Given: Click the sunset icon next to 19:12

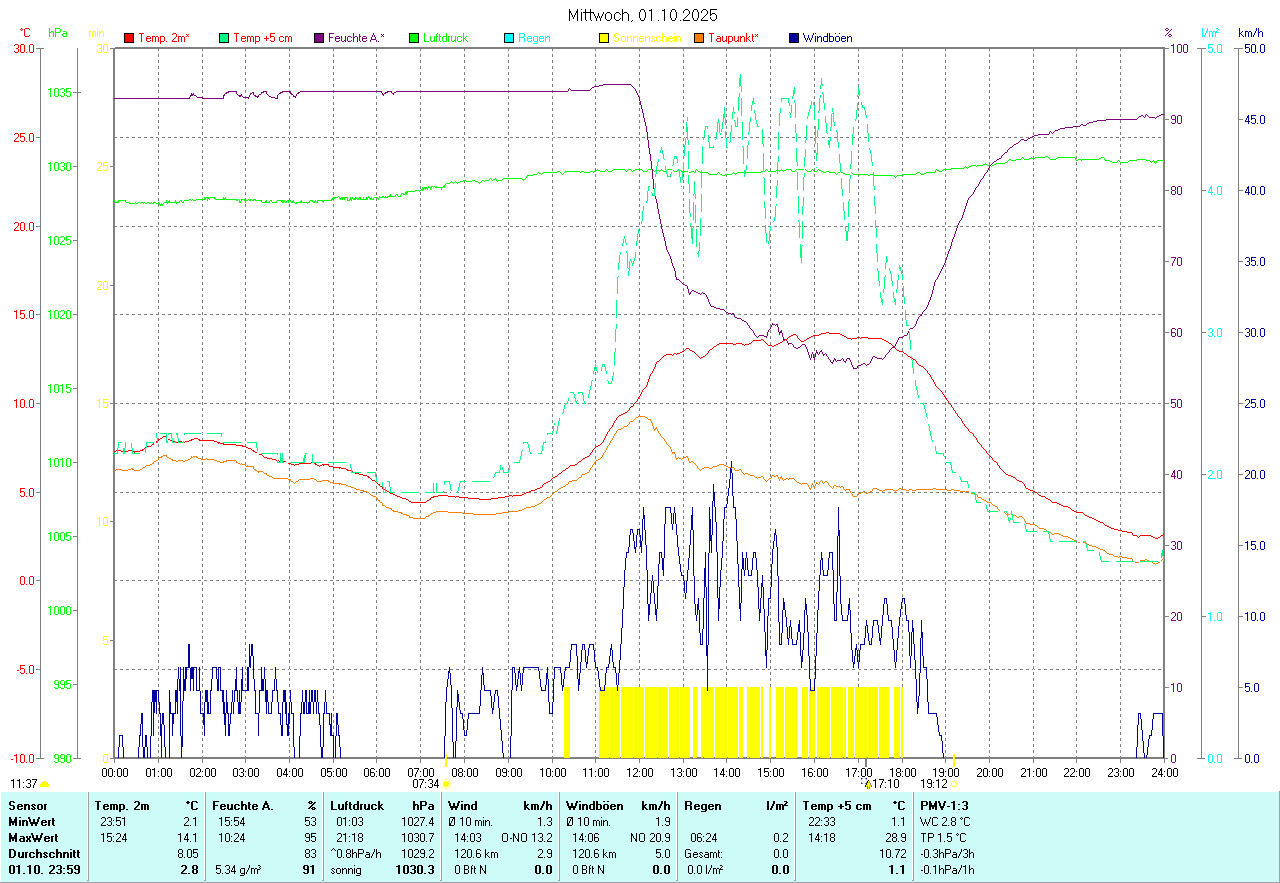Looking at the screenshot, I should 954,785.
